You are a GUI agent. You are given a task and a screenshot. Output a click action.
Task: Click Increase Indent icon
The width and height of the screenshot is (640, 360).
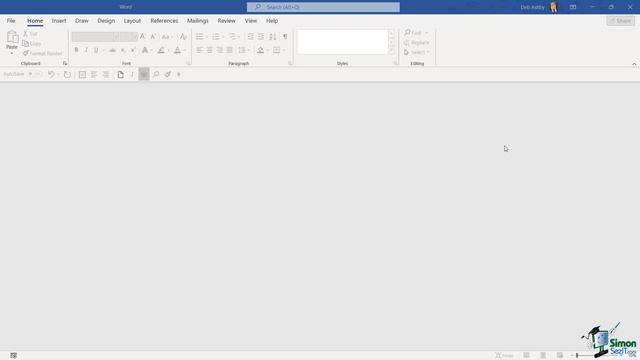click(261, 37)
